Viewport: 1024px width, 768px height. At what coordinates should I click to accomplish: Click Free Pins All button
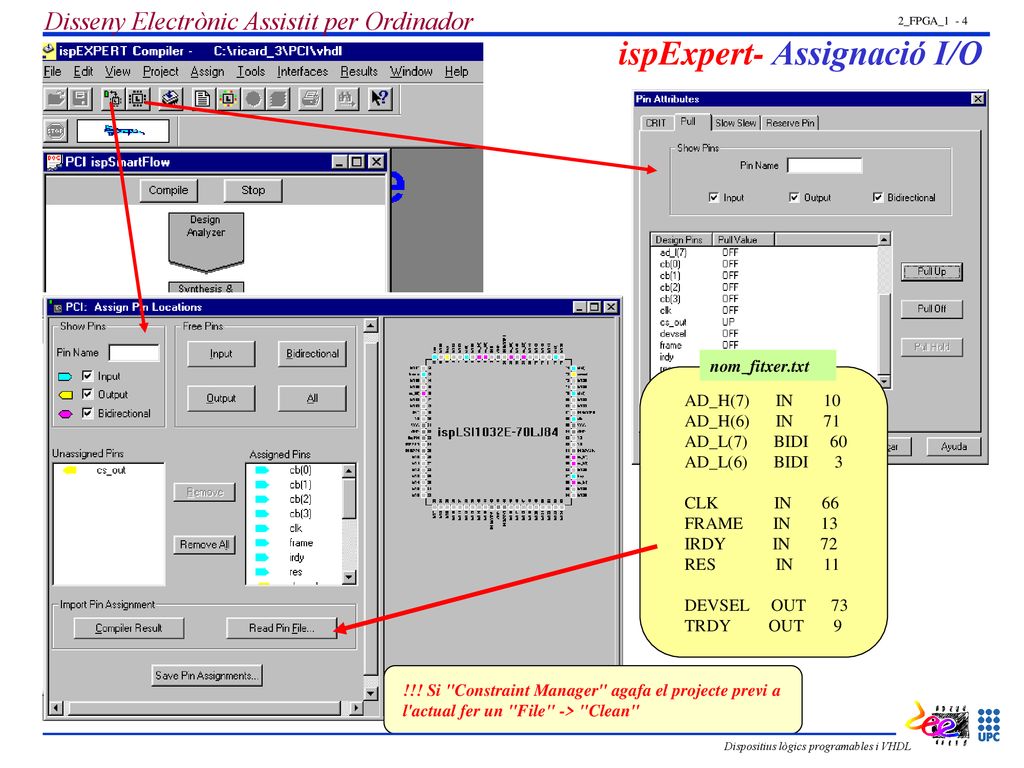[312, 398]
